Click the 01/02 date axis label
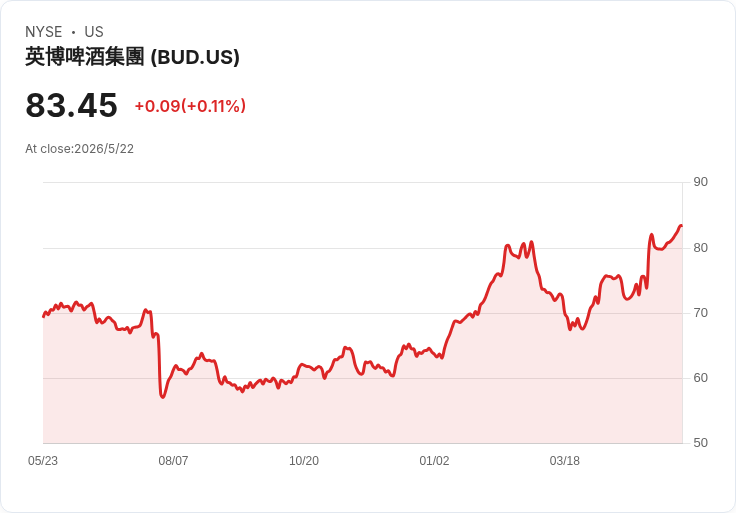This screenshot has height=513, width=736. click(x=434, y=461)
